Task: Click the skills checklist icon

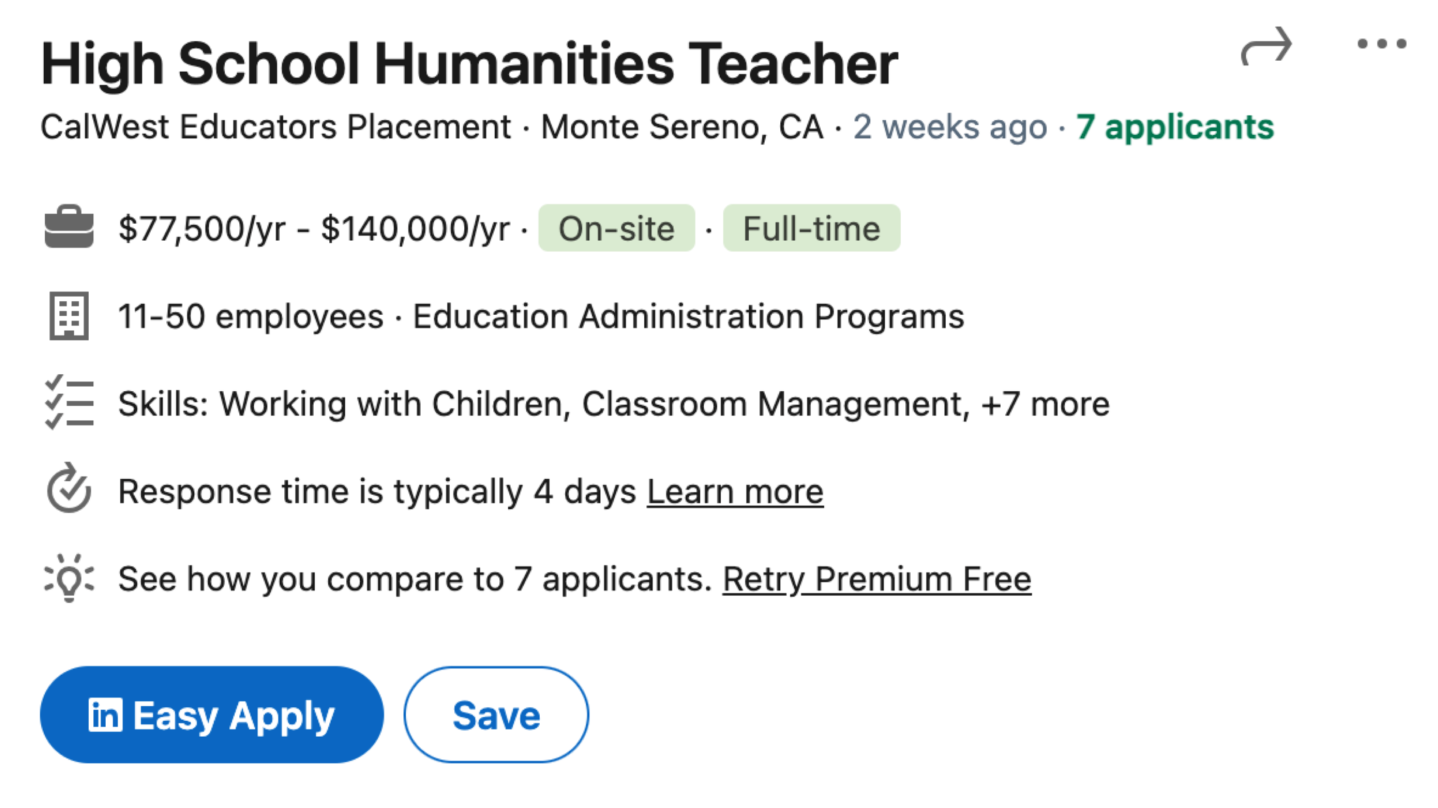Action: point(69,404)
